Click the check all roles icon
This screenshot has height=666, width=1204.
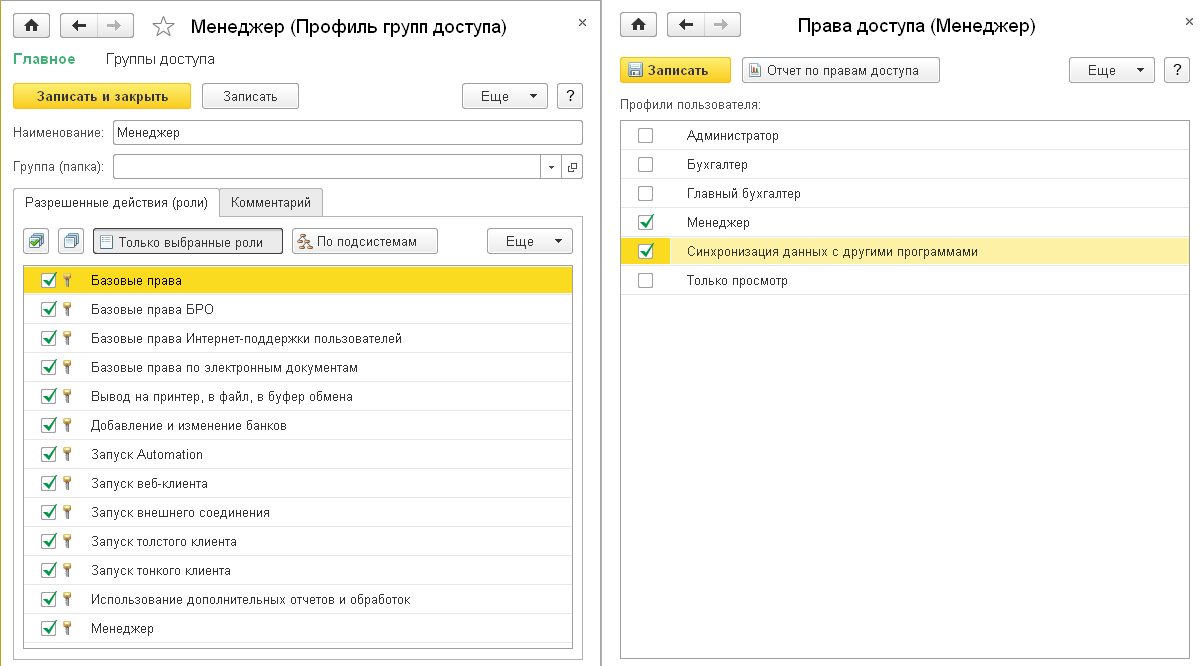[37, 241]
